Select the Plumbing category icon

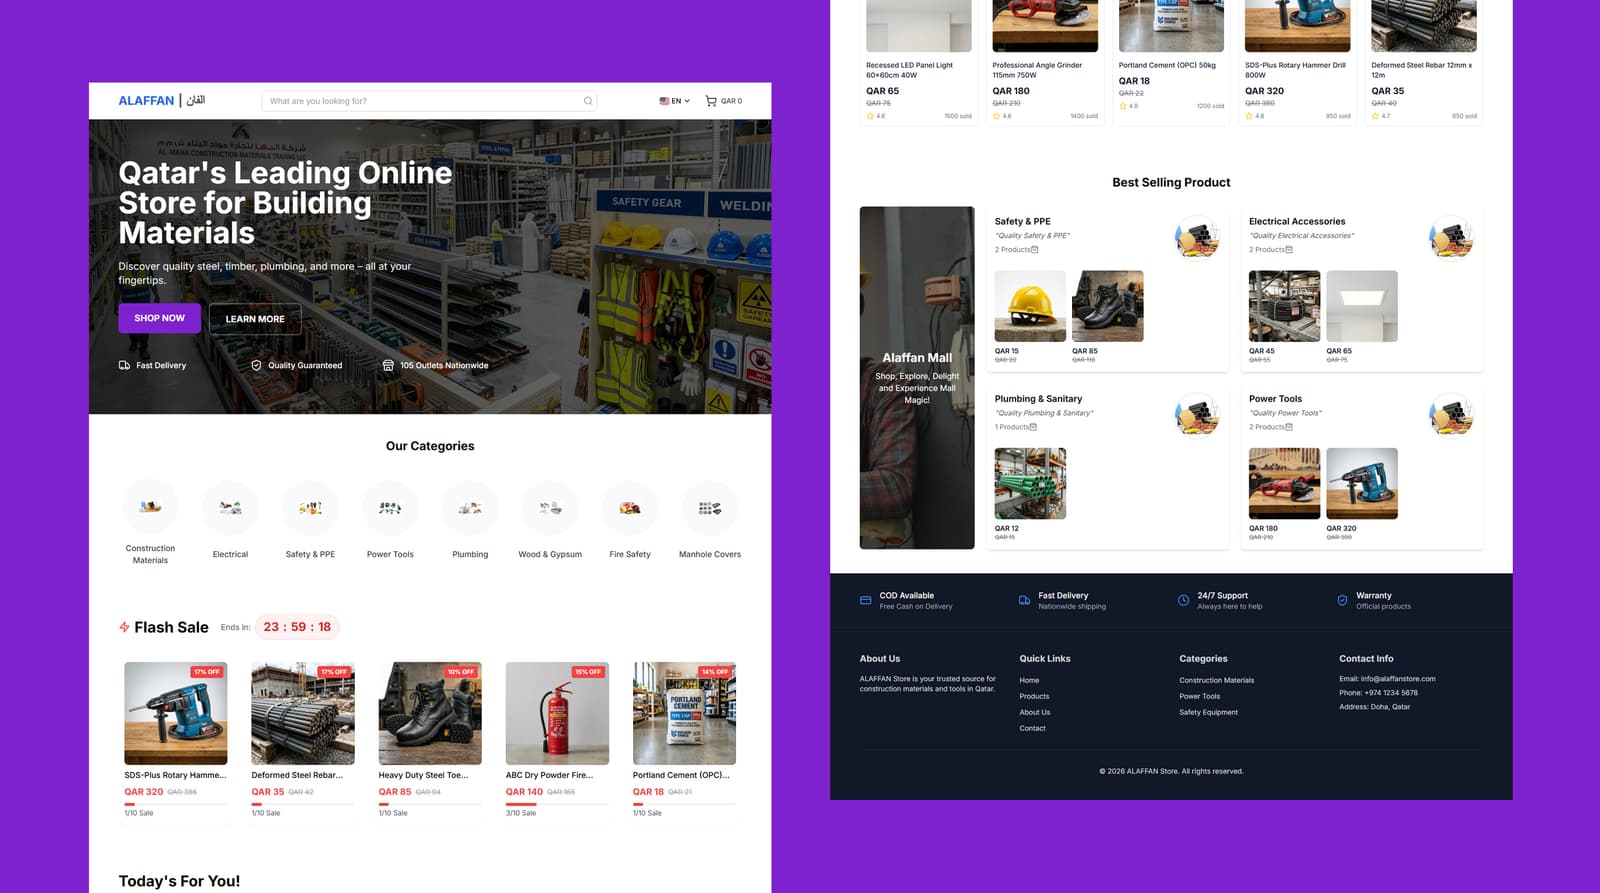(x=470, y=507)
